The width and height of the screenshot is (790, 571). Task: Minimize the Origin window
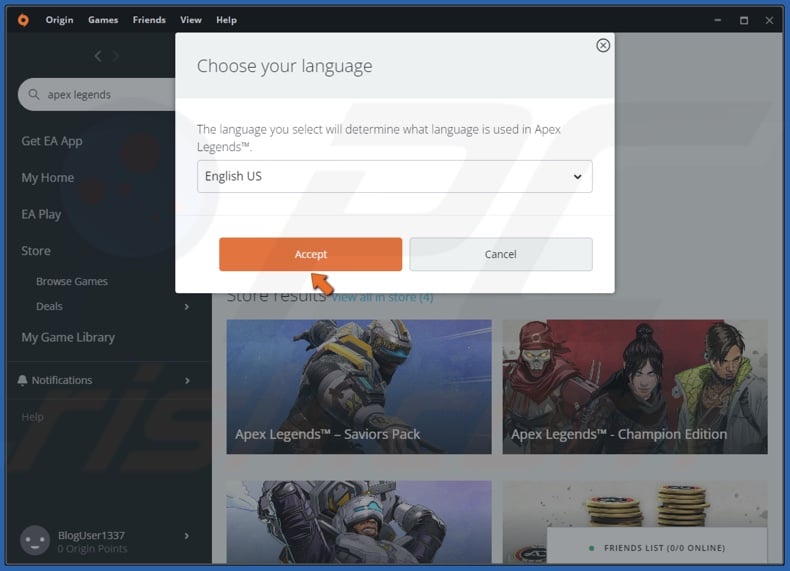pyautogui.click(x=717, y=20)
